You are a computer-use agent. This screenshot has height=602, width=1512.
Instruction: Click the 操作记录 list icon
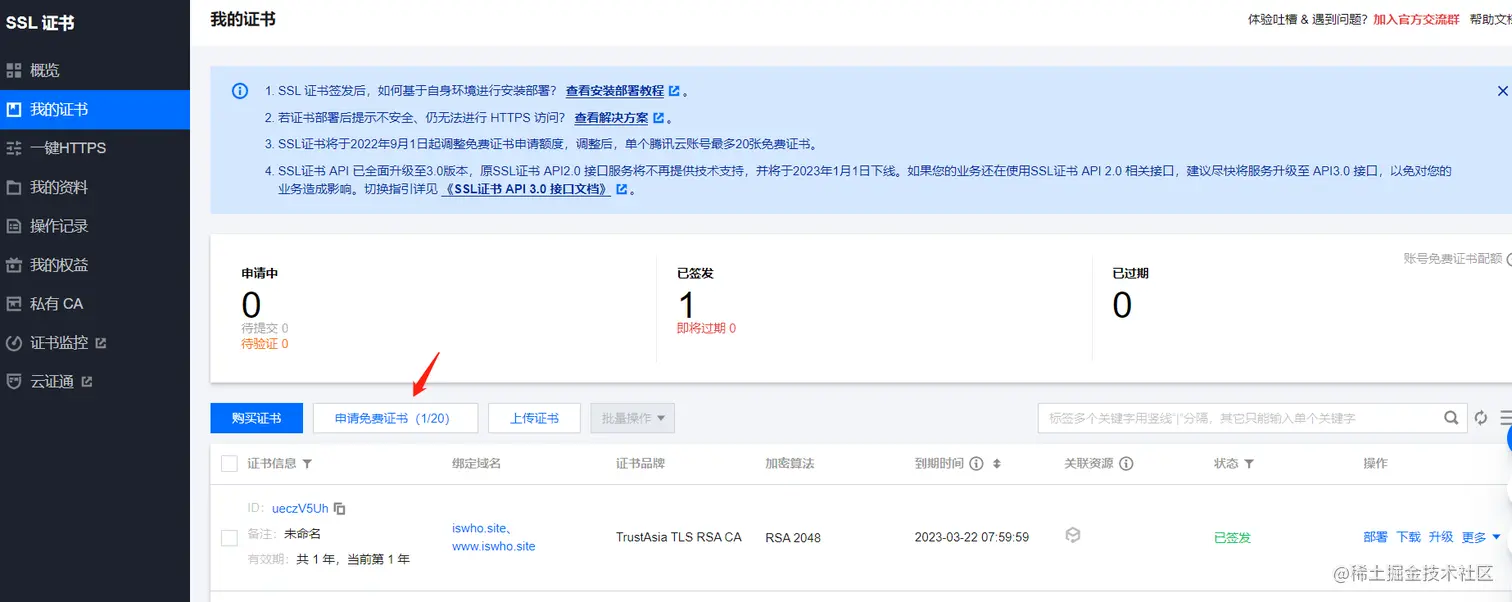[14, 226]
